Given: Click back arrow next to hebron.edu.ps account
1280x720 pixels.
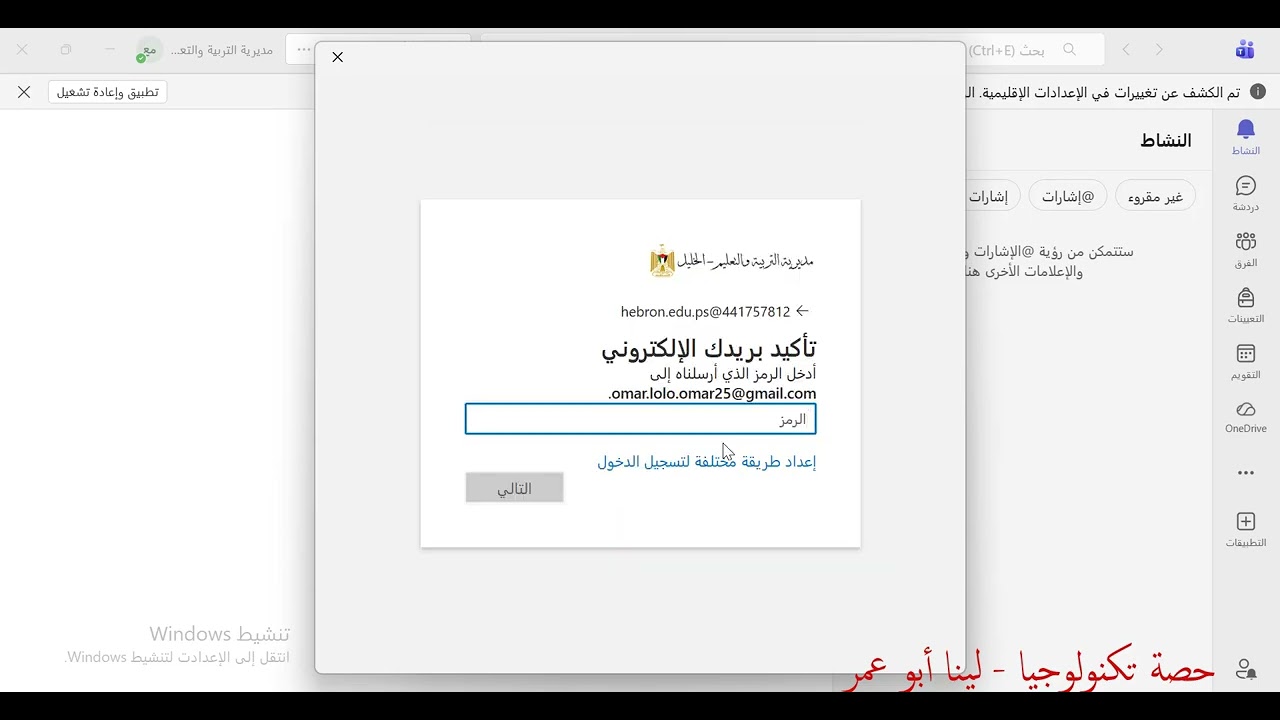Looking at the screenshot, I should click(802, 311).
